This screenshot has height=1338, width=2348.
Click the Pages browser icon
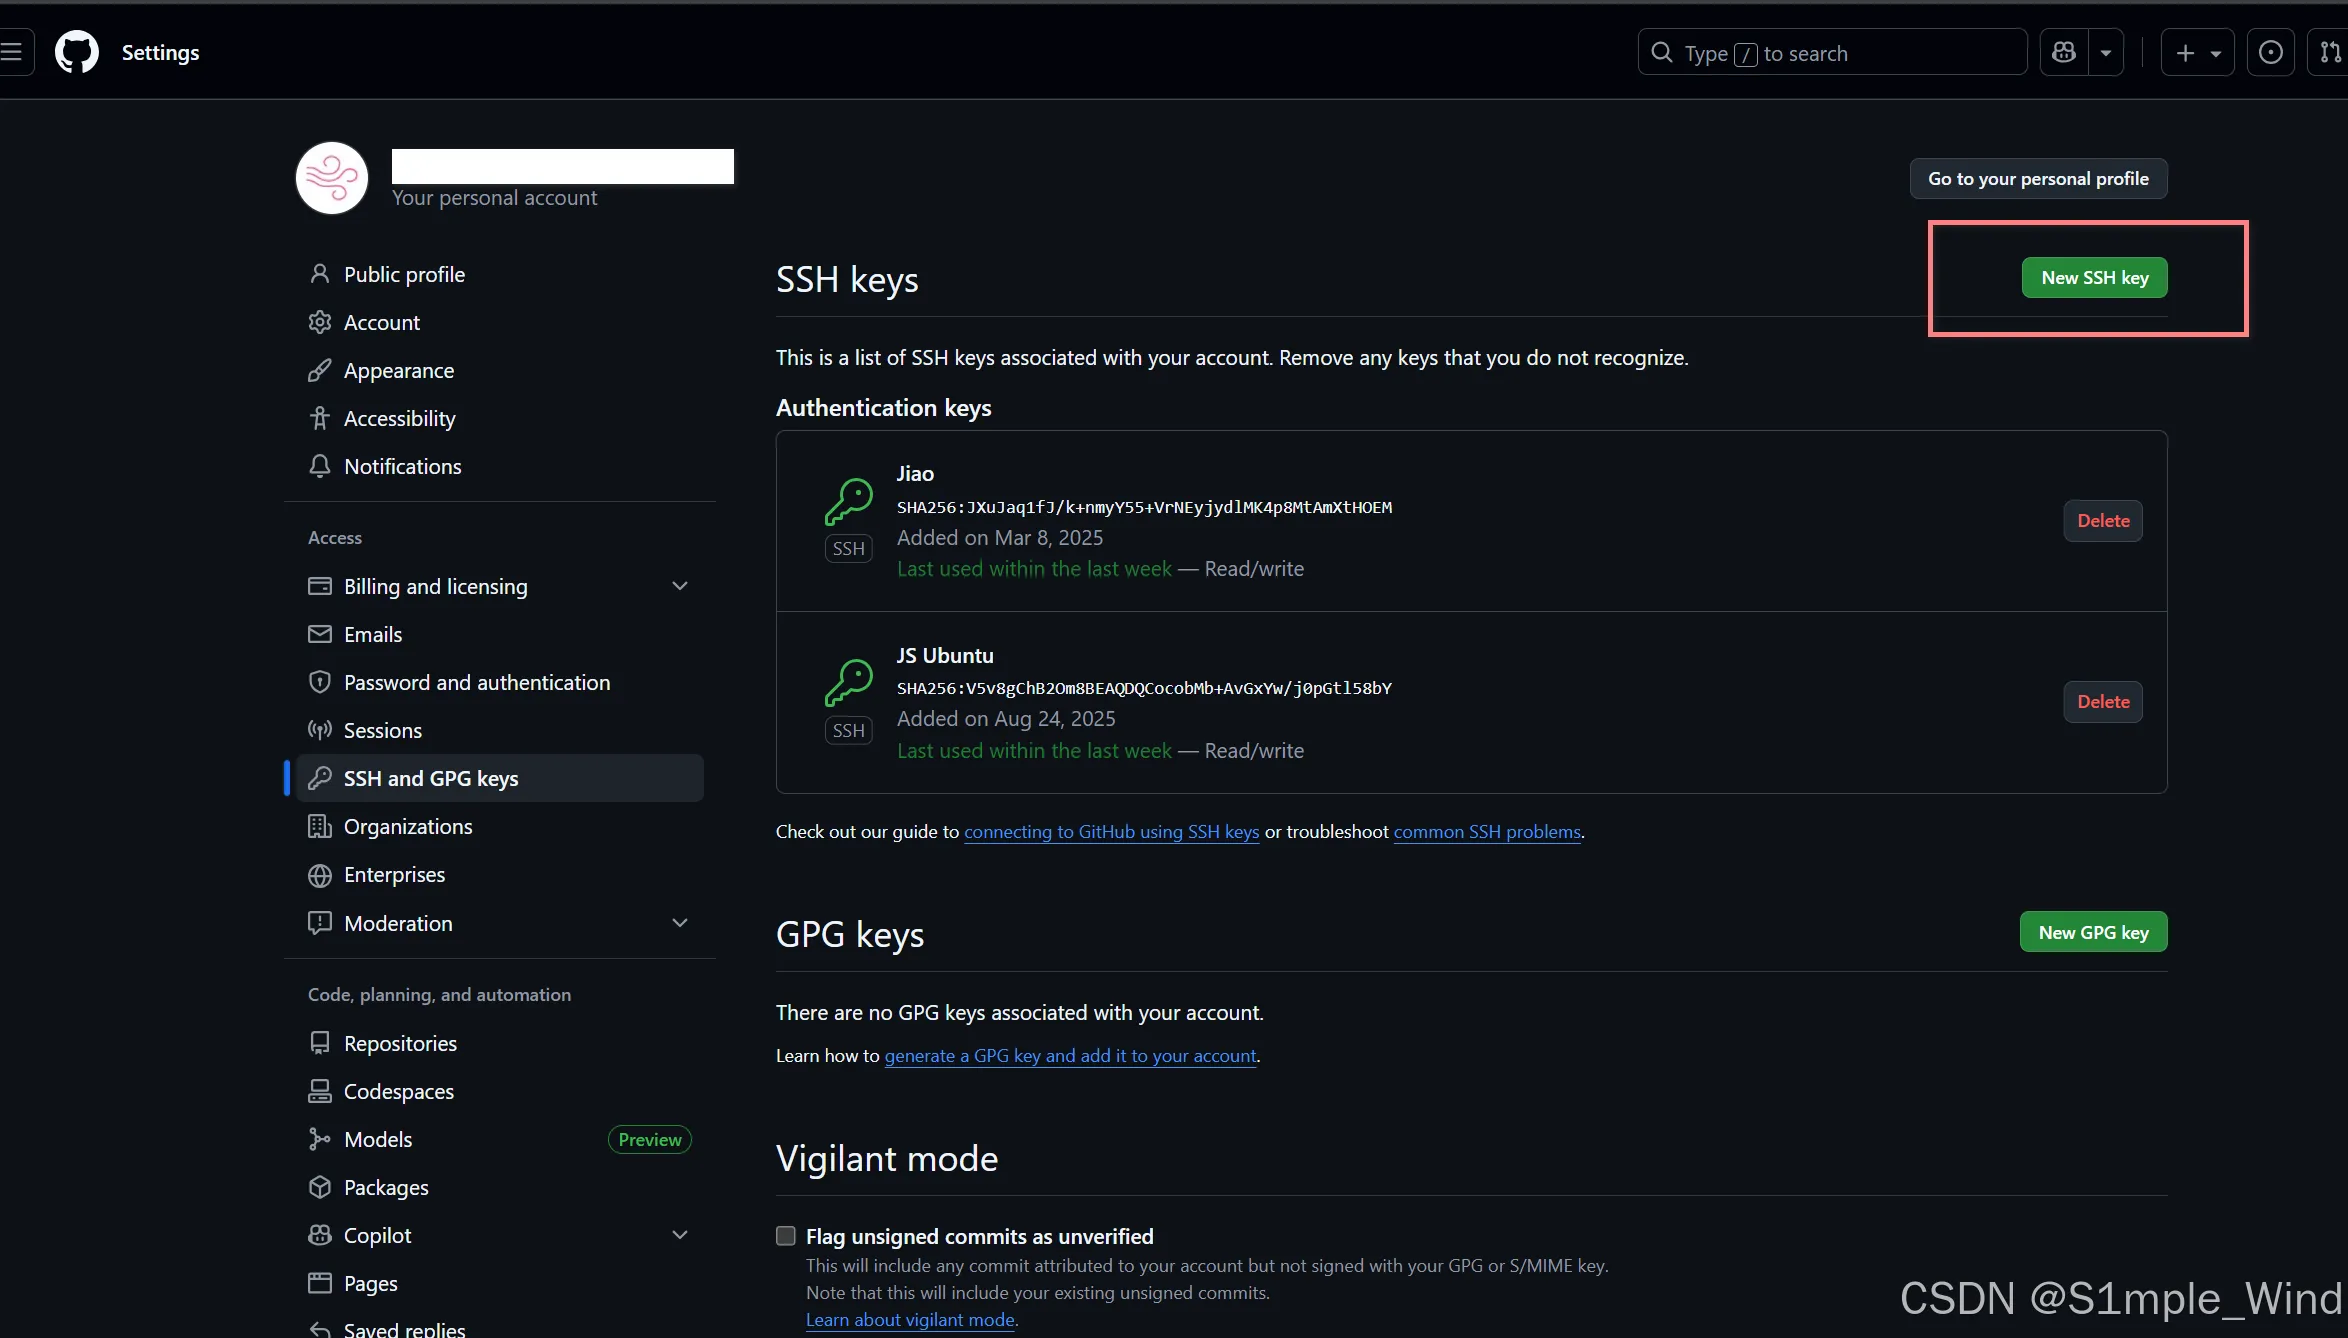(320, 1283)
